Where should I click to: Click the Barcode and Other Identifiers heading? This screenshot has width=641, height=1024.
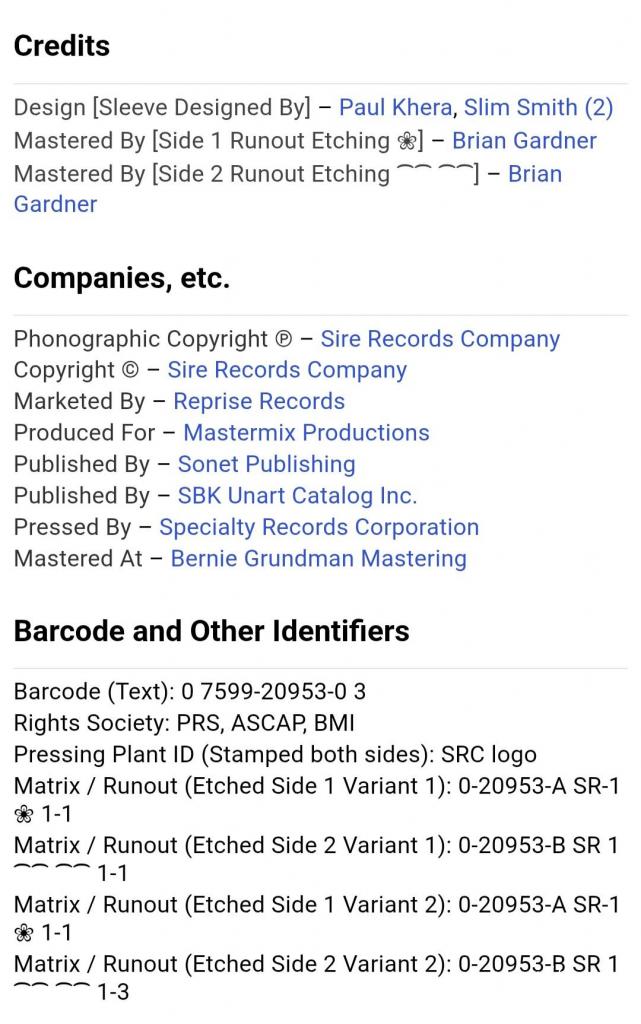coord(211,631)
